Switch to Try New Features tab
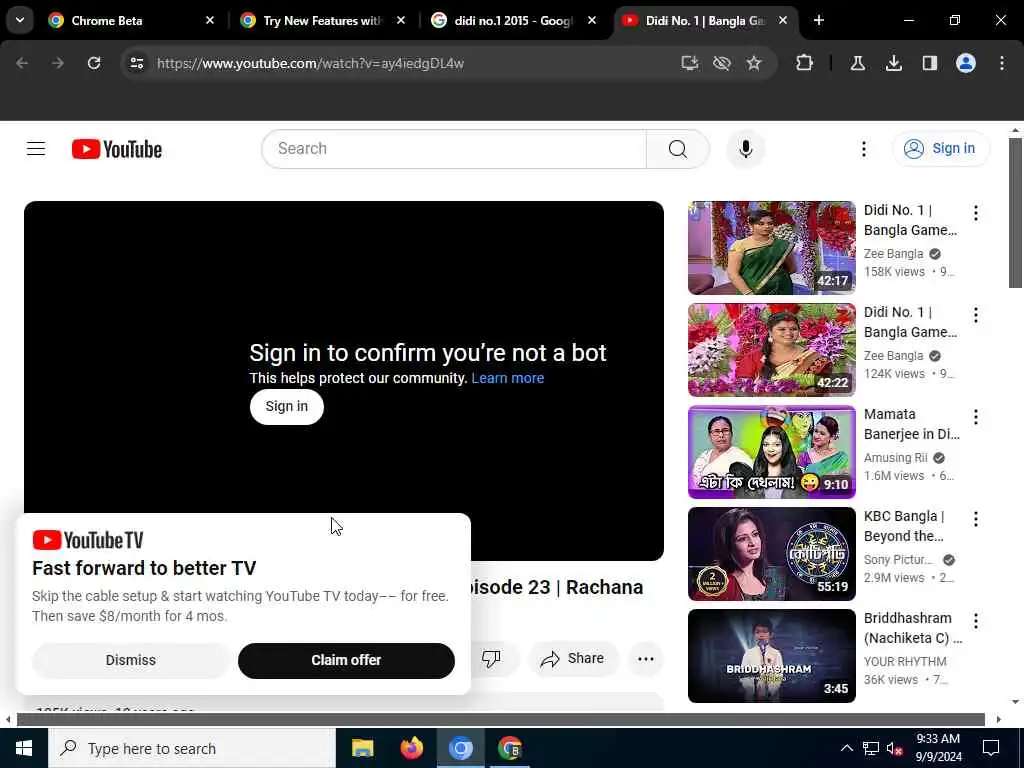This screenshot has height=768, width=1024. coord(323,20)
